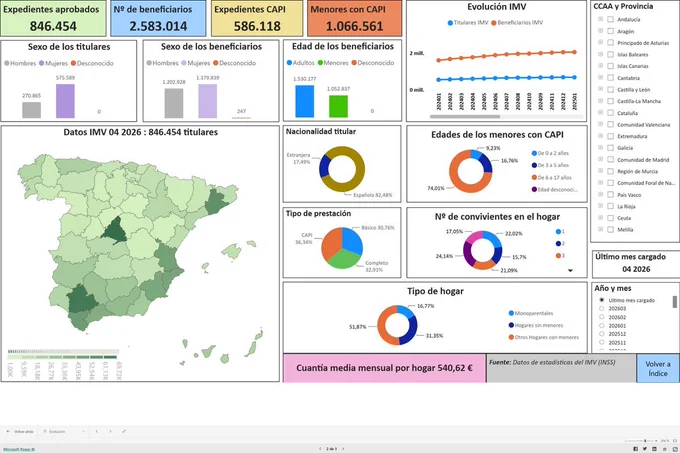Click Titulares IMV legend marker
The height and width of the screenshot is (453, 680).
450,23
